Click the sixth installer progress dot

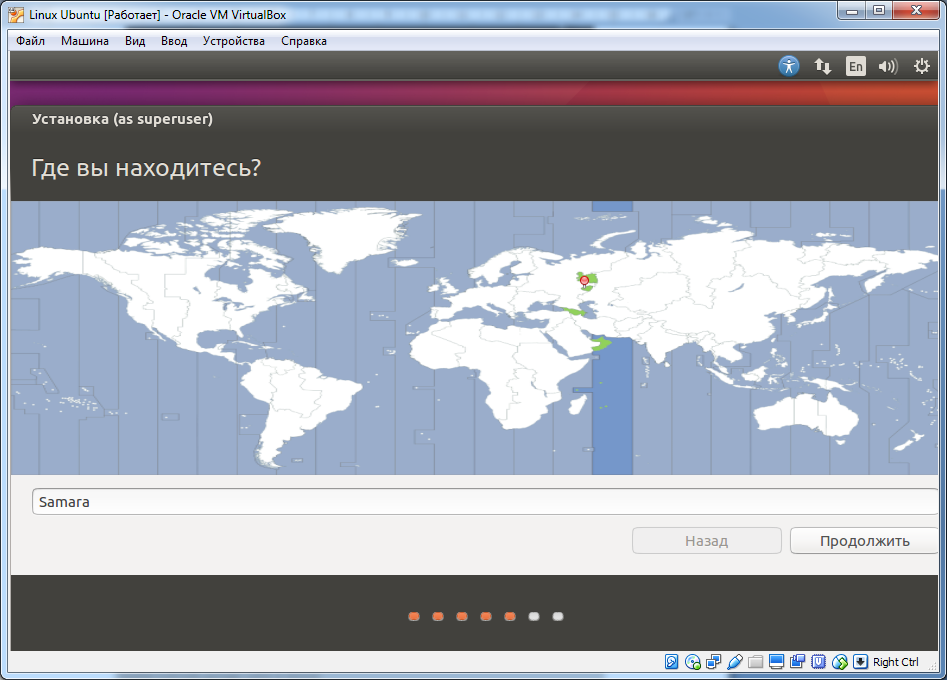click(x=534, y=617)
